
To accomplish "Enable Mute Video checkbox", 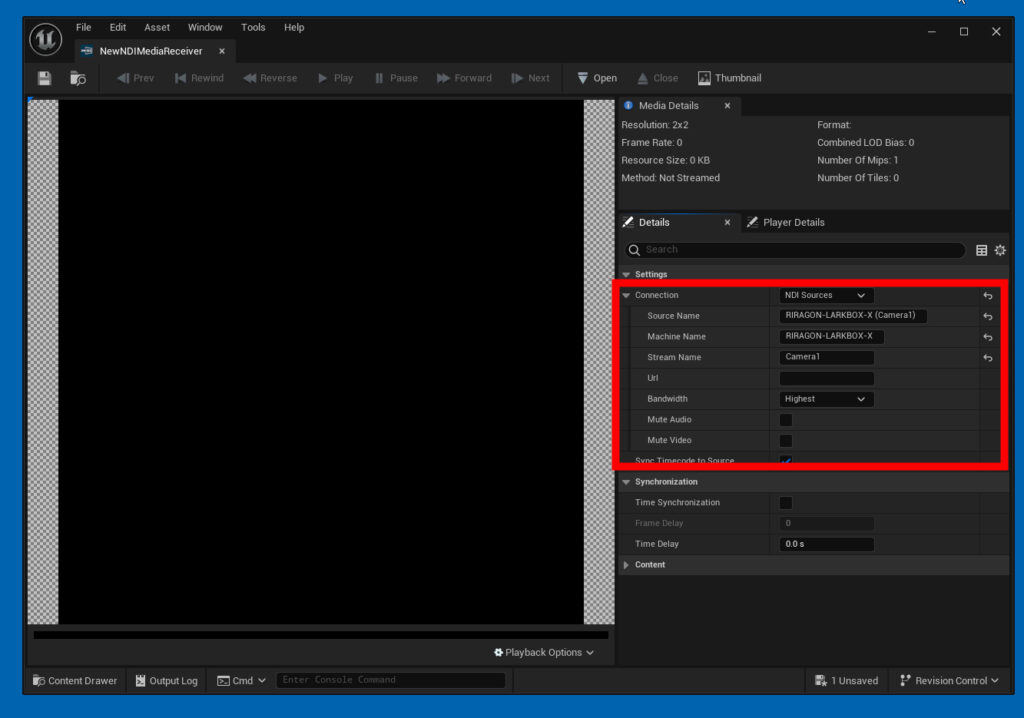I will (785, 440).
